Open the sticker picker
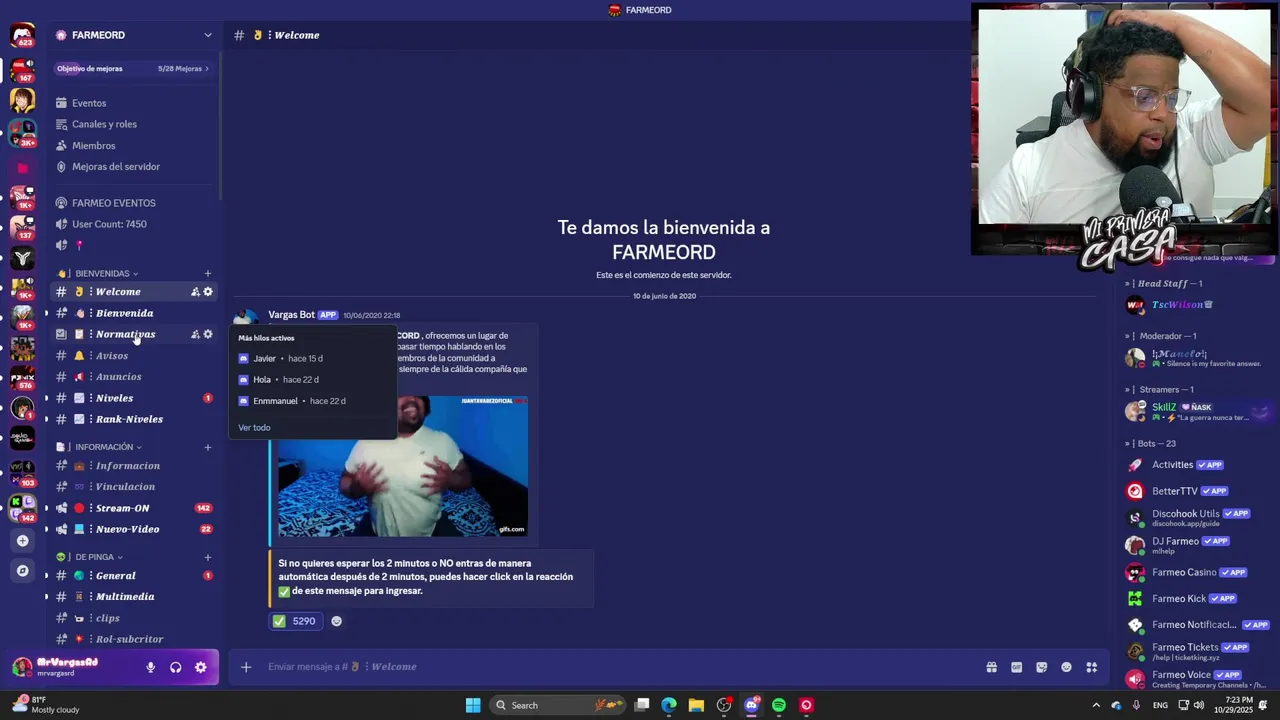The image size is (1280, 720). [x=1042, y=667]
